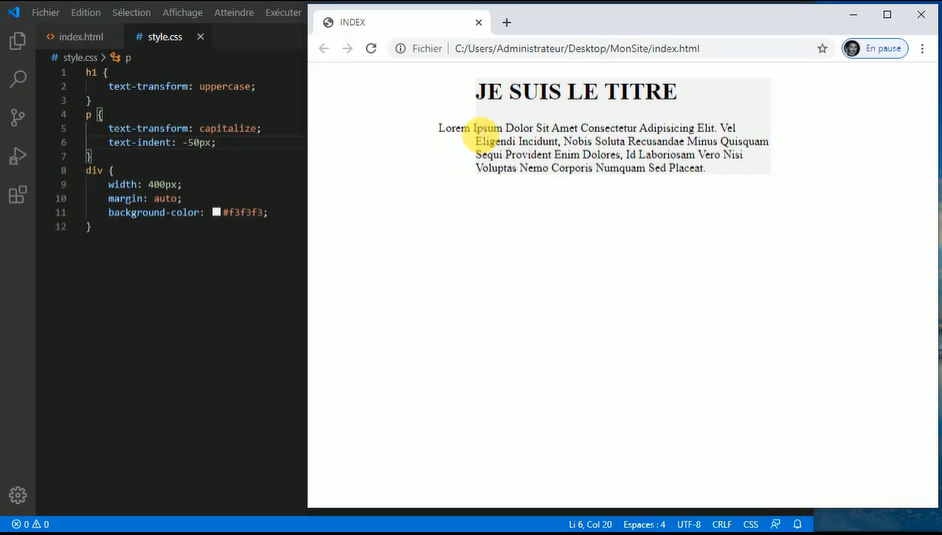
Task: Maximize the Chrome window
Action: pyautogui.click(x=887, y=14)
